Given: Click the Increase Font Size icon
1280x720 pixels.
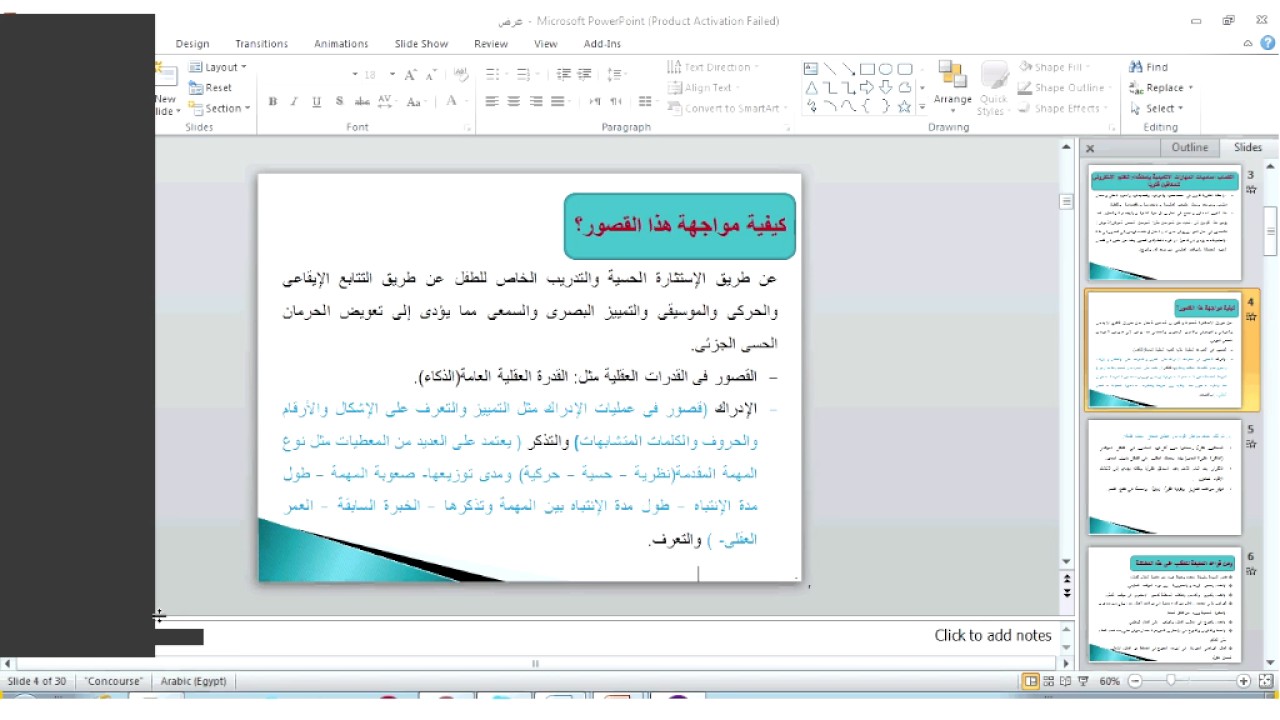Looking at the screenshot, I should tap(410, 75).
